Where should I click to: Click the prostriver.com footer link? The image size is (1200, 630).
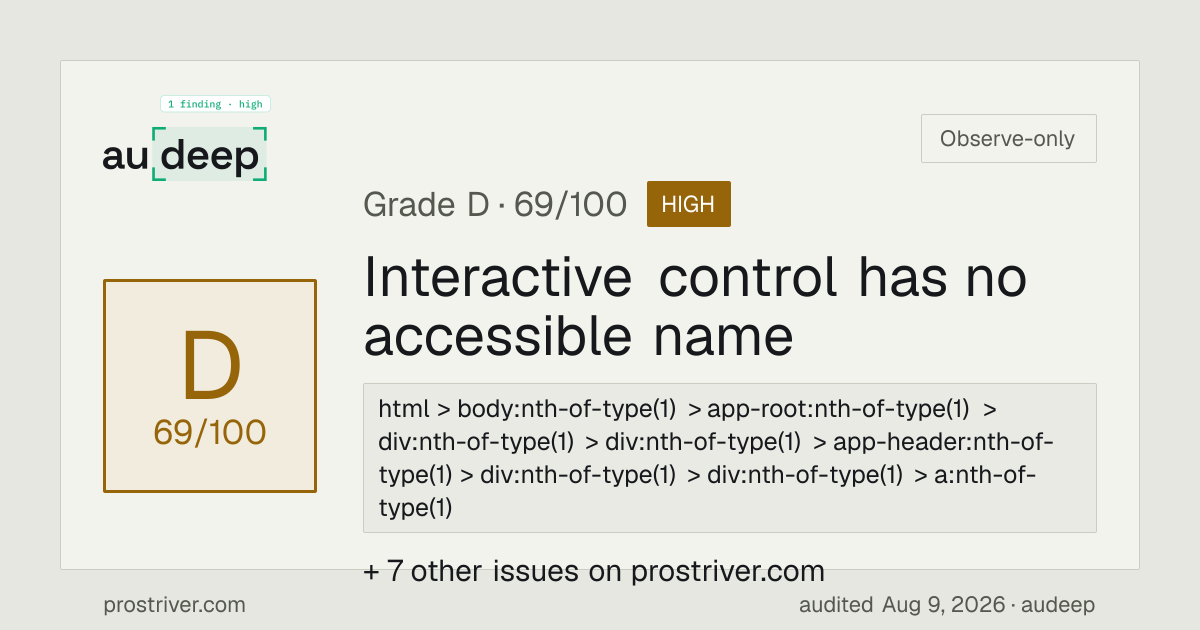[x=174, y=605]
